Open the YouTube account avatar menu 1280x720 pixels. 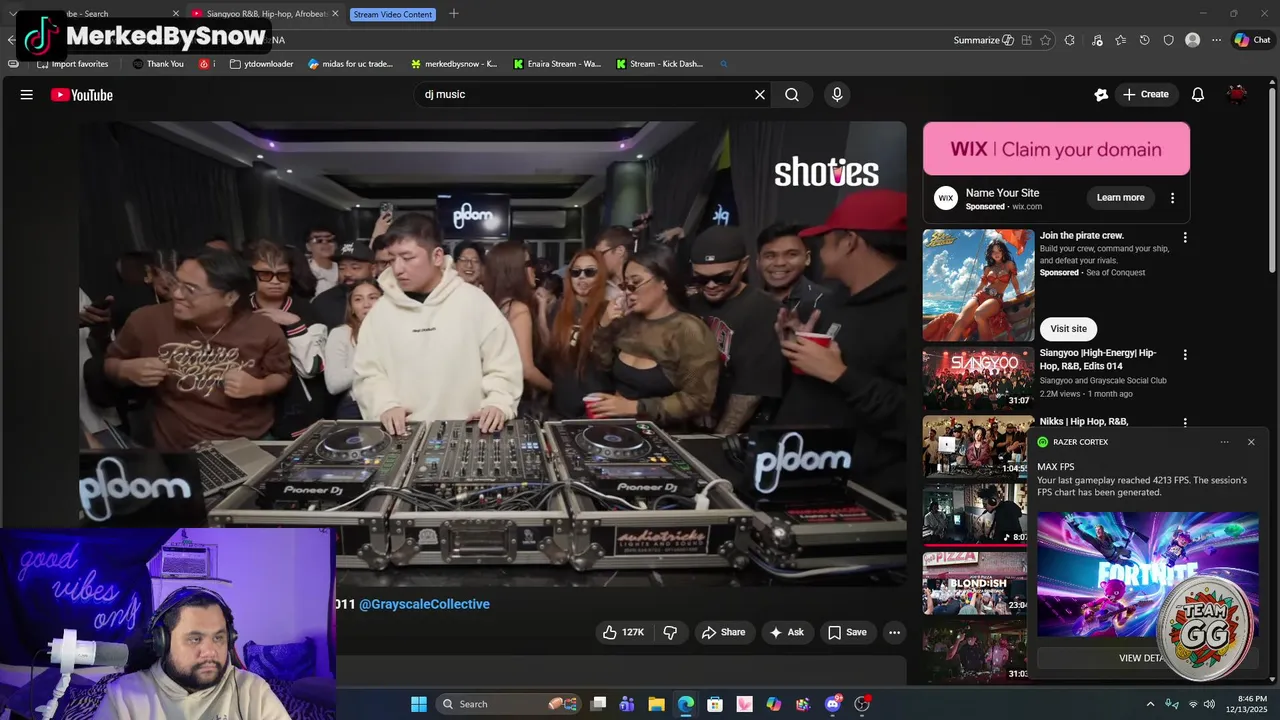(1237, 95)
